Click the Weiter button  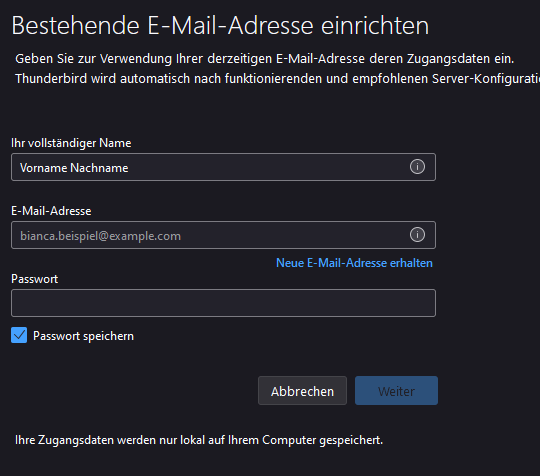tap(396, 391)
